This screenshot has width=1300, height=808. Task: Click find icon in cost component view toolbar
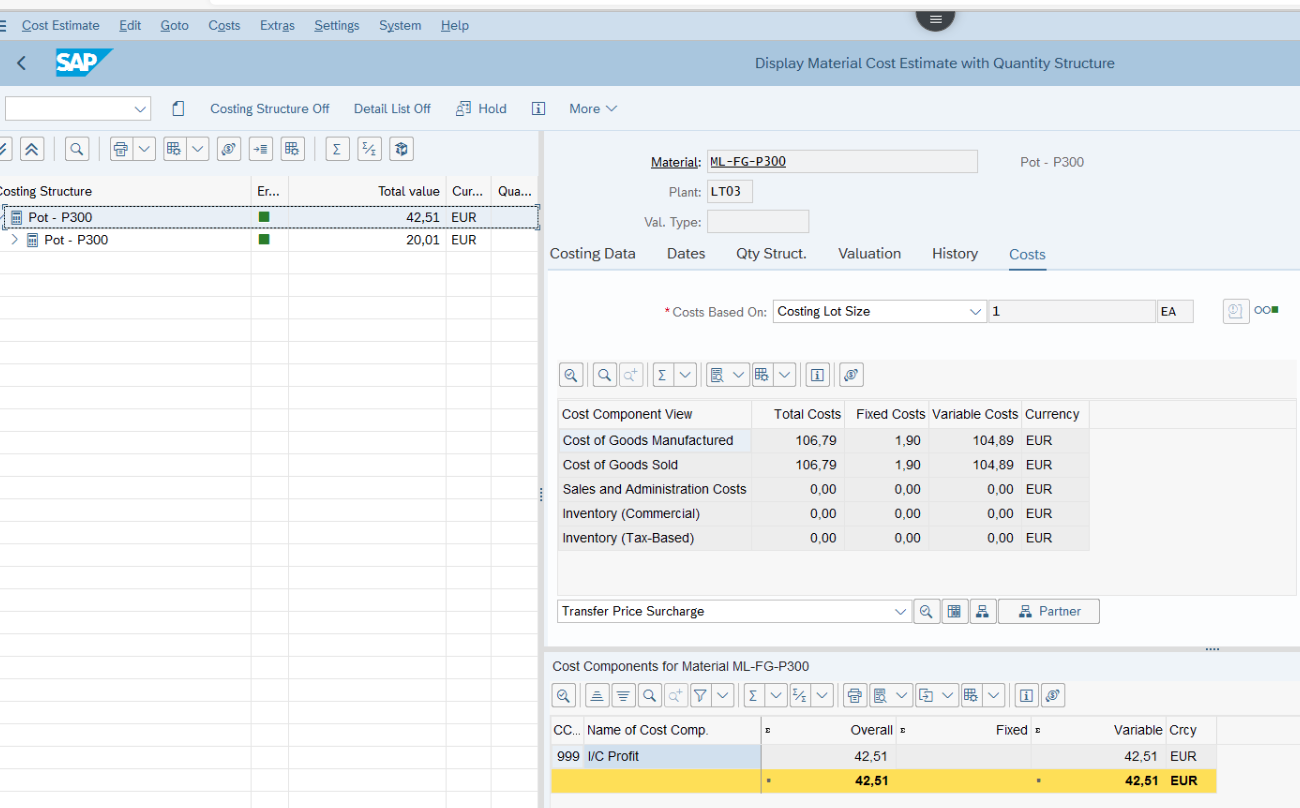click(604, 375)
